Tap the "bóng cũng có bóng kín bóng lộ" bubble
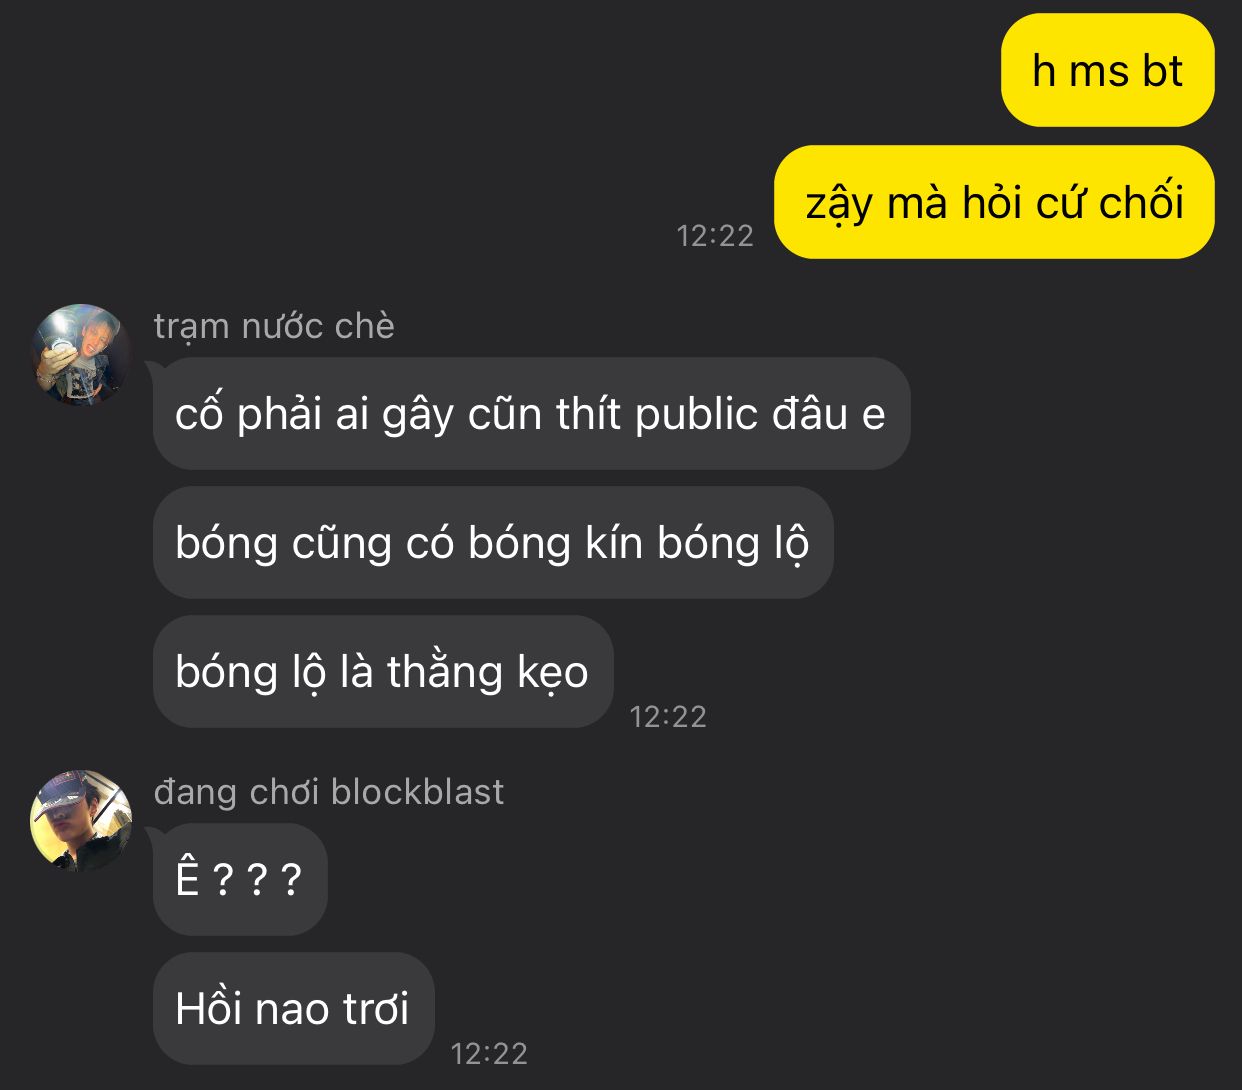The height and width of the screenshot is (1090, 1242). [493, 543]
